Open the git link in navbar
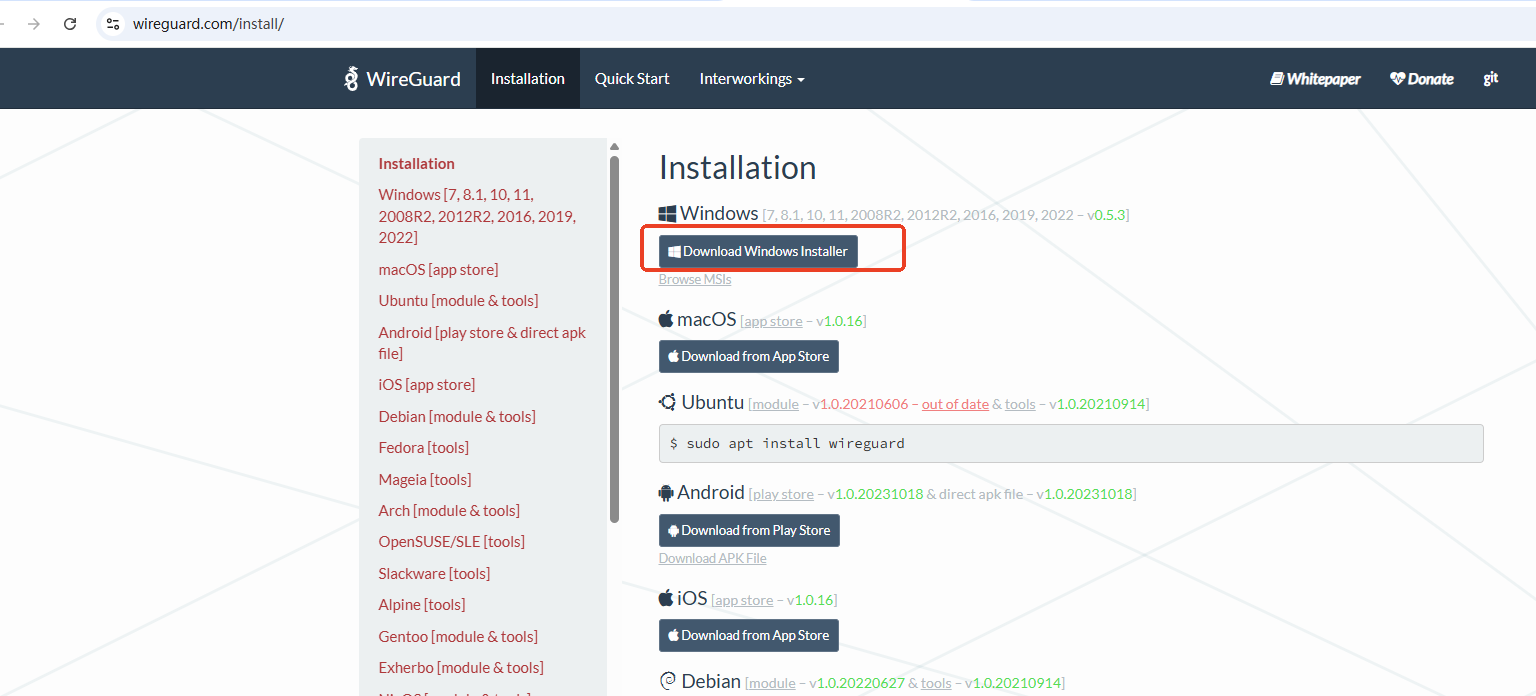Image resolution: width=1536 pixels, height=696 pixels. [1491, 79]
